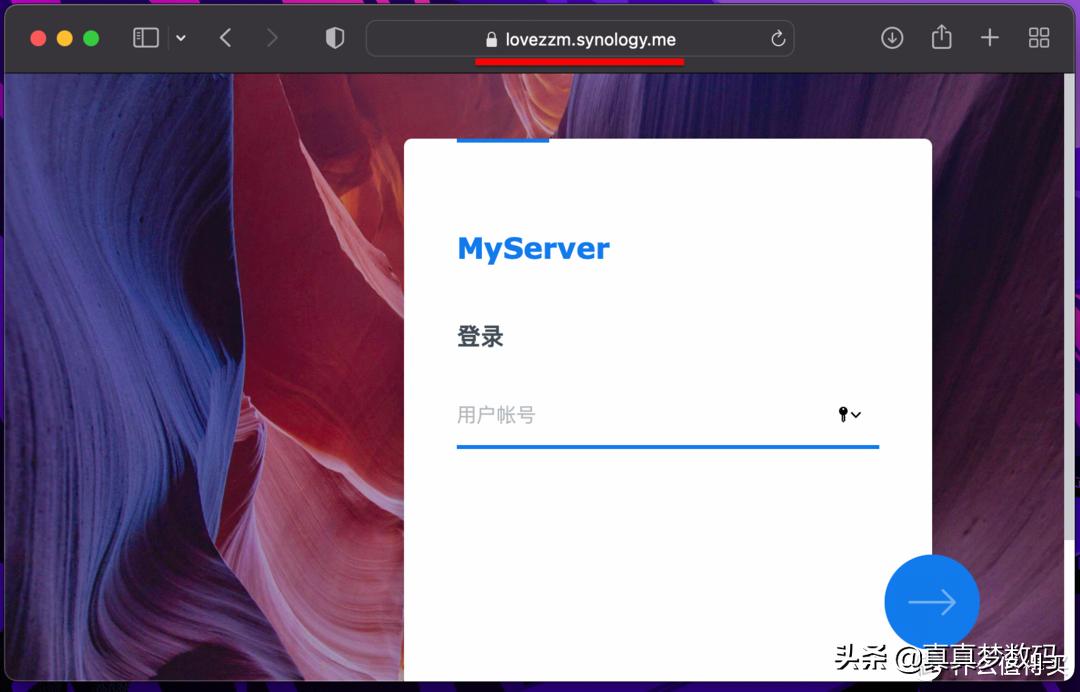Click the 登录 heading
Image resolution: width=1080 pixels, height=692 pixels.
(480, 337)
